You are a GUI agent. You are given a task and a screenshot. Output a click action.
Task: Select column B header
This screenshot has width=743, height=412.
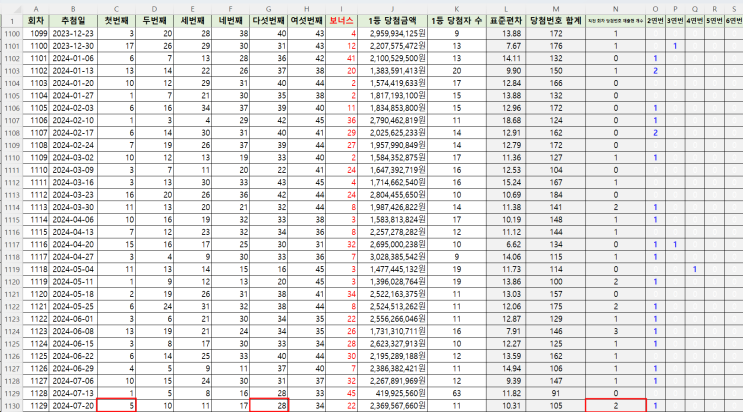click(73, 9)
